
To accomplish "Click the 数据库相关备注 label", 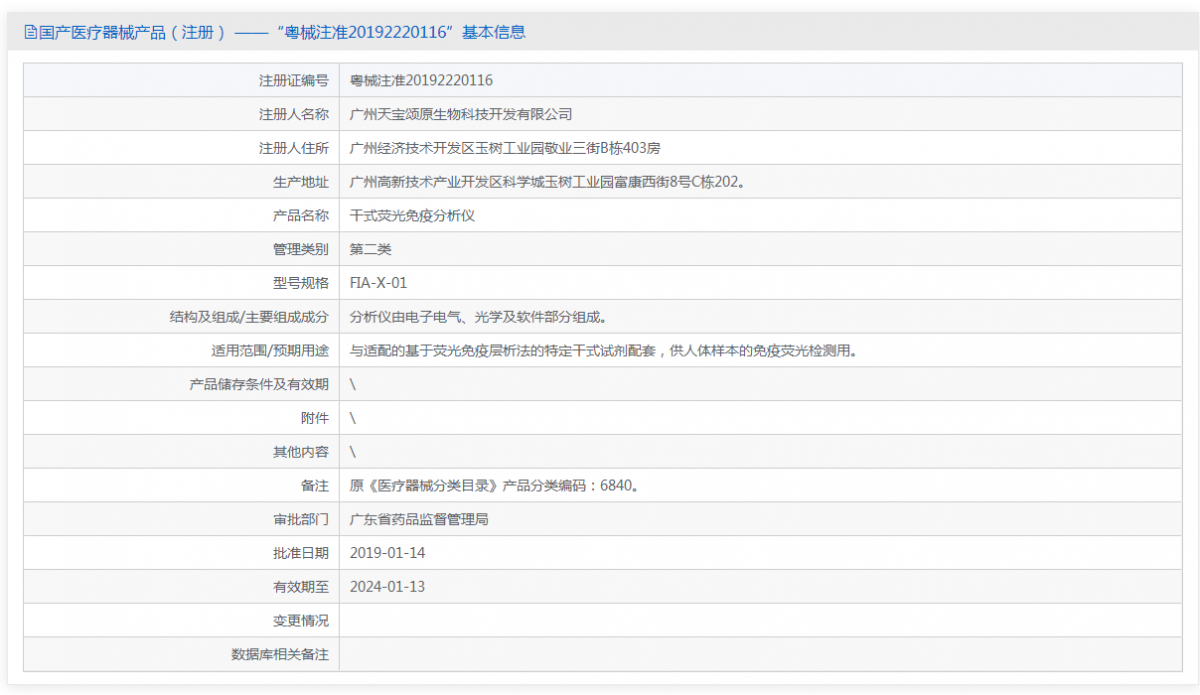I will (280, 655).
